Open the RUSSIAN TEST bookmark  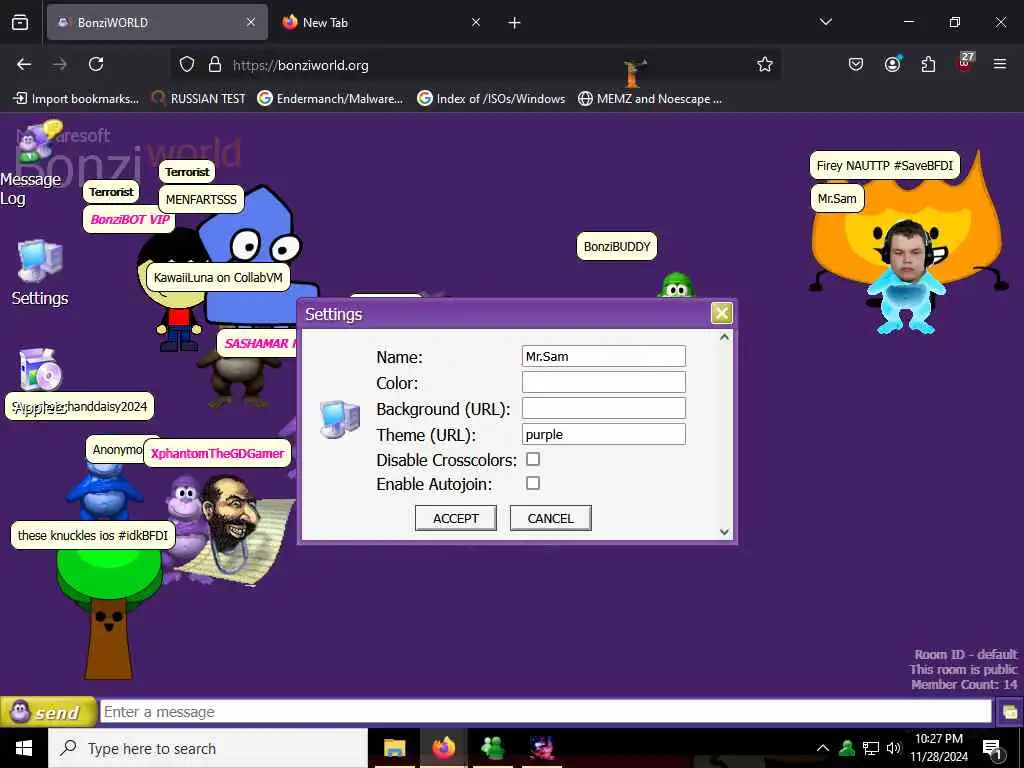[198, 99]
